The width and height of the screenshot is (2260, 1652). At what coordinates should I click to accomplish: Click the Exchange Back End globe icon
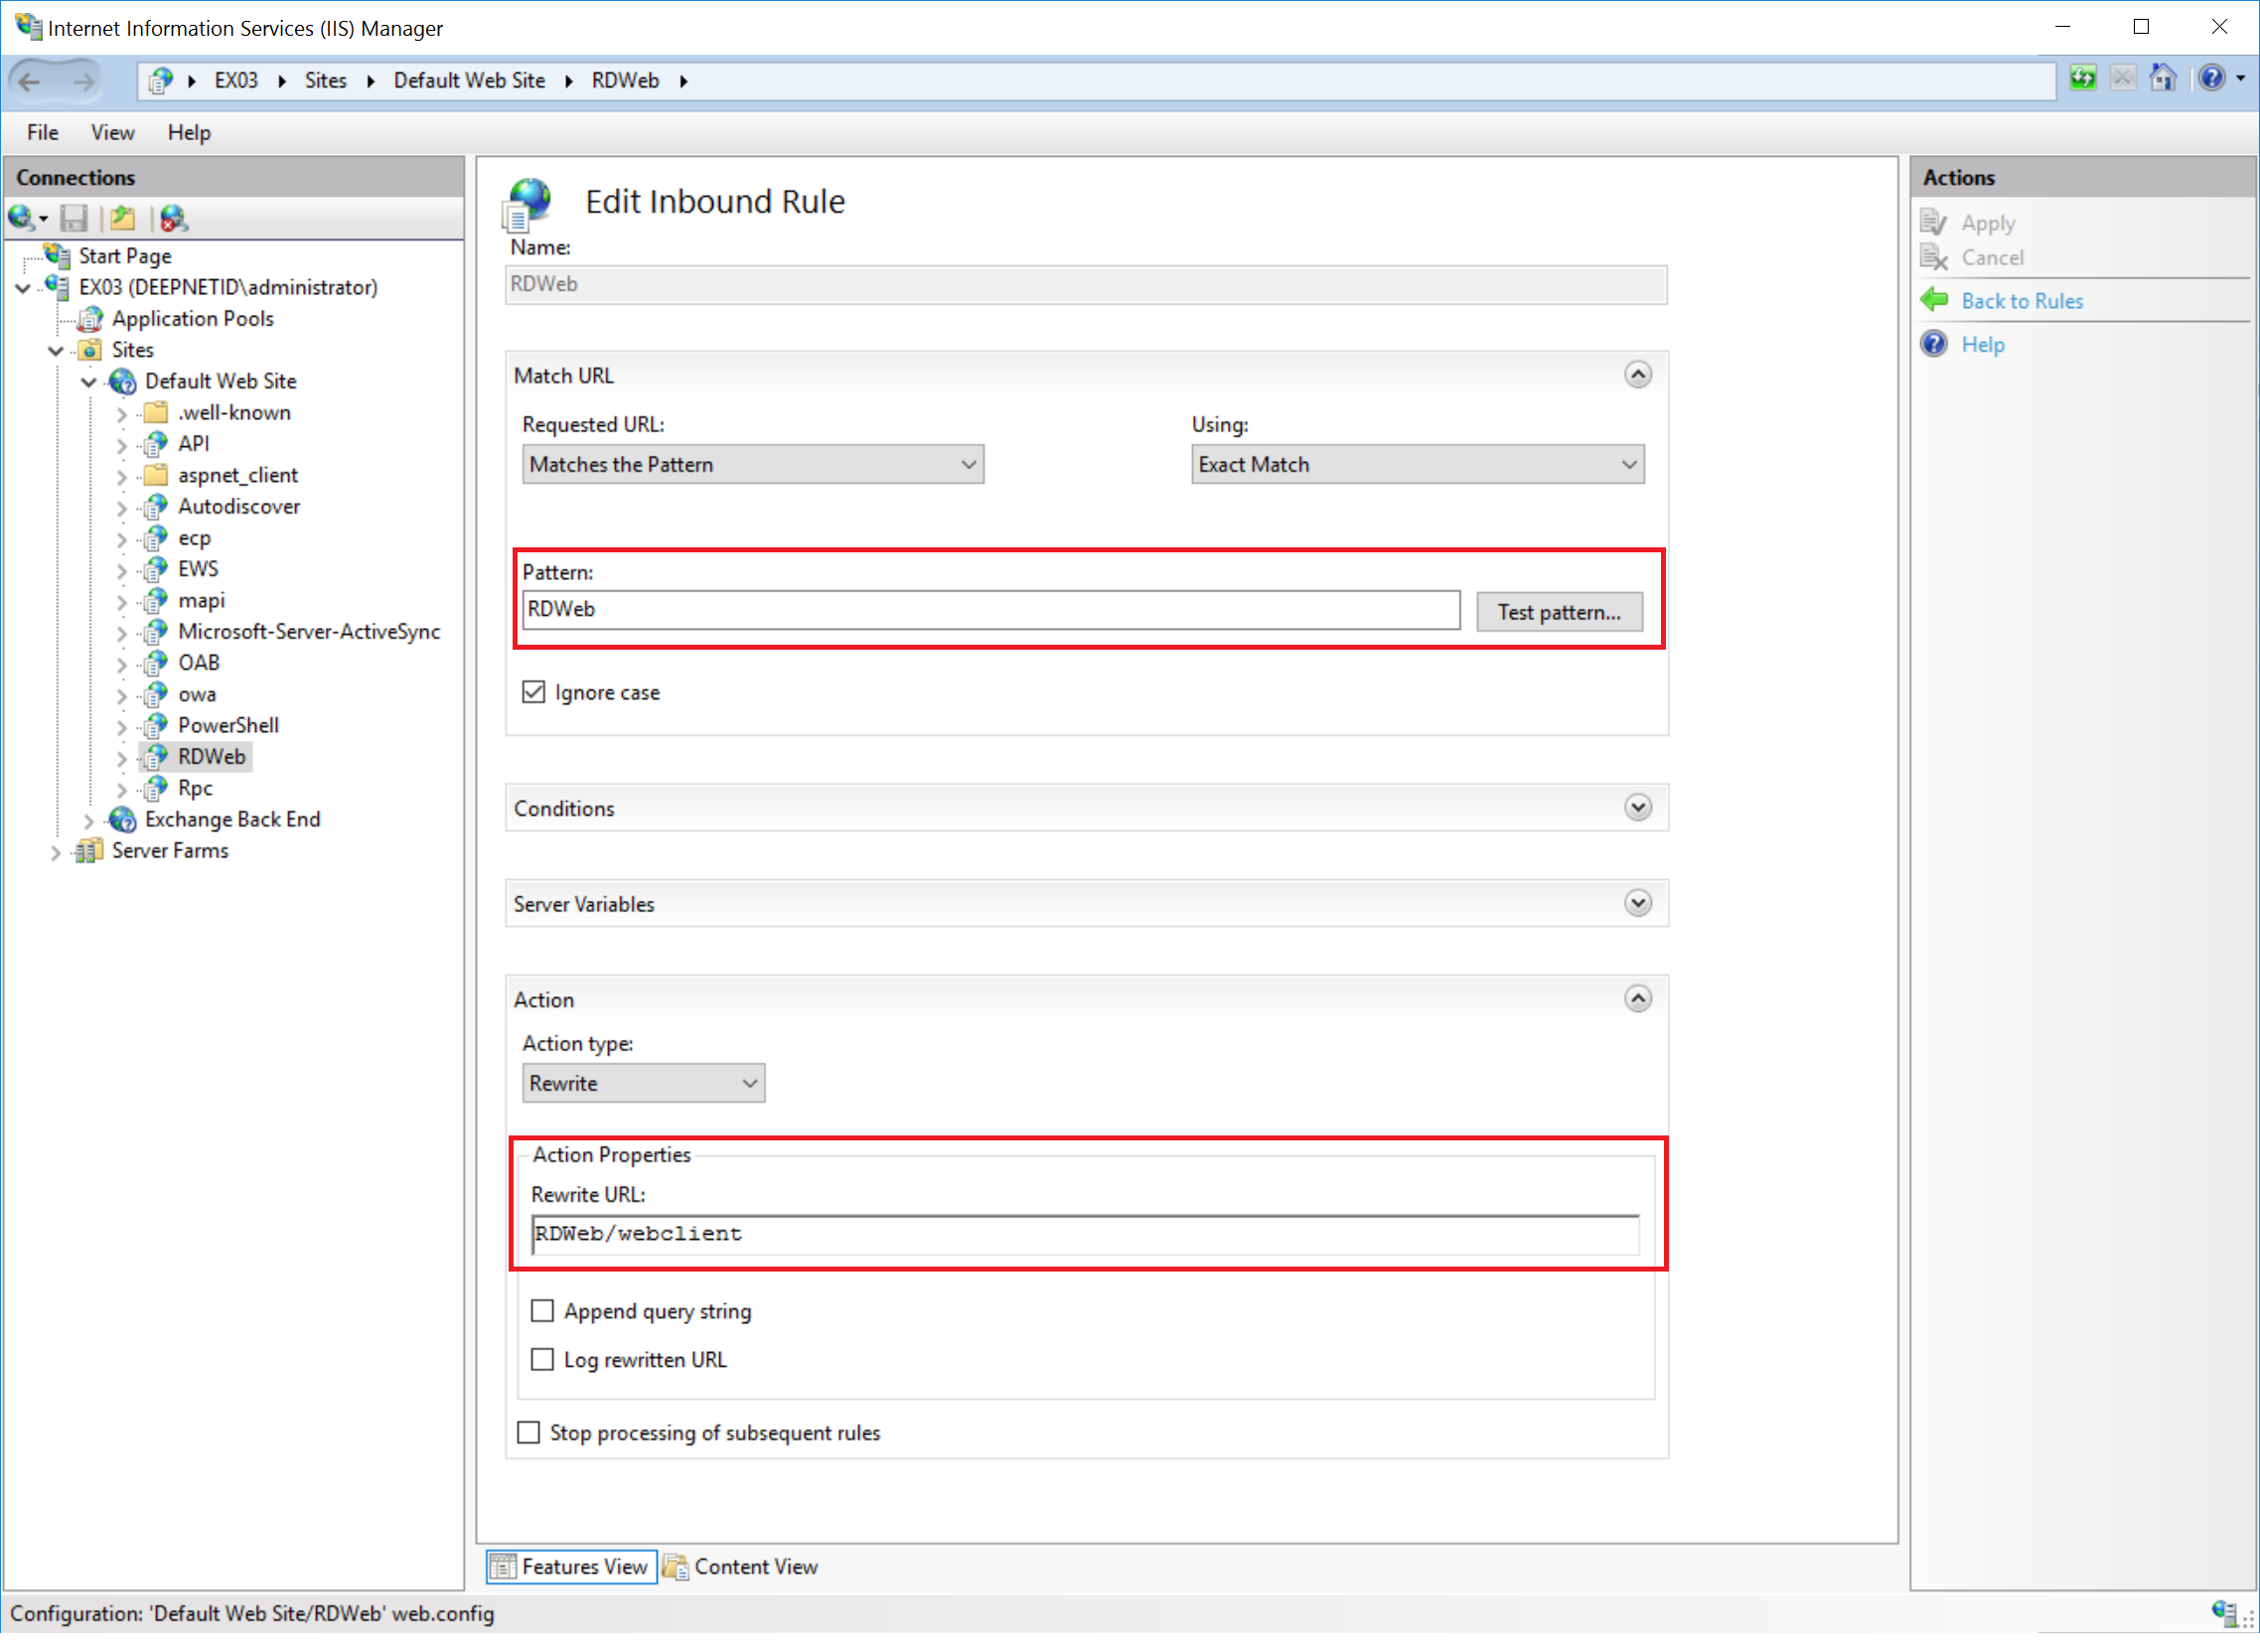point(123,820)
